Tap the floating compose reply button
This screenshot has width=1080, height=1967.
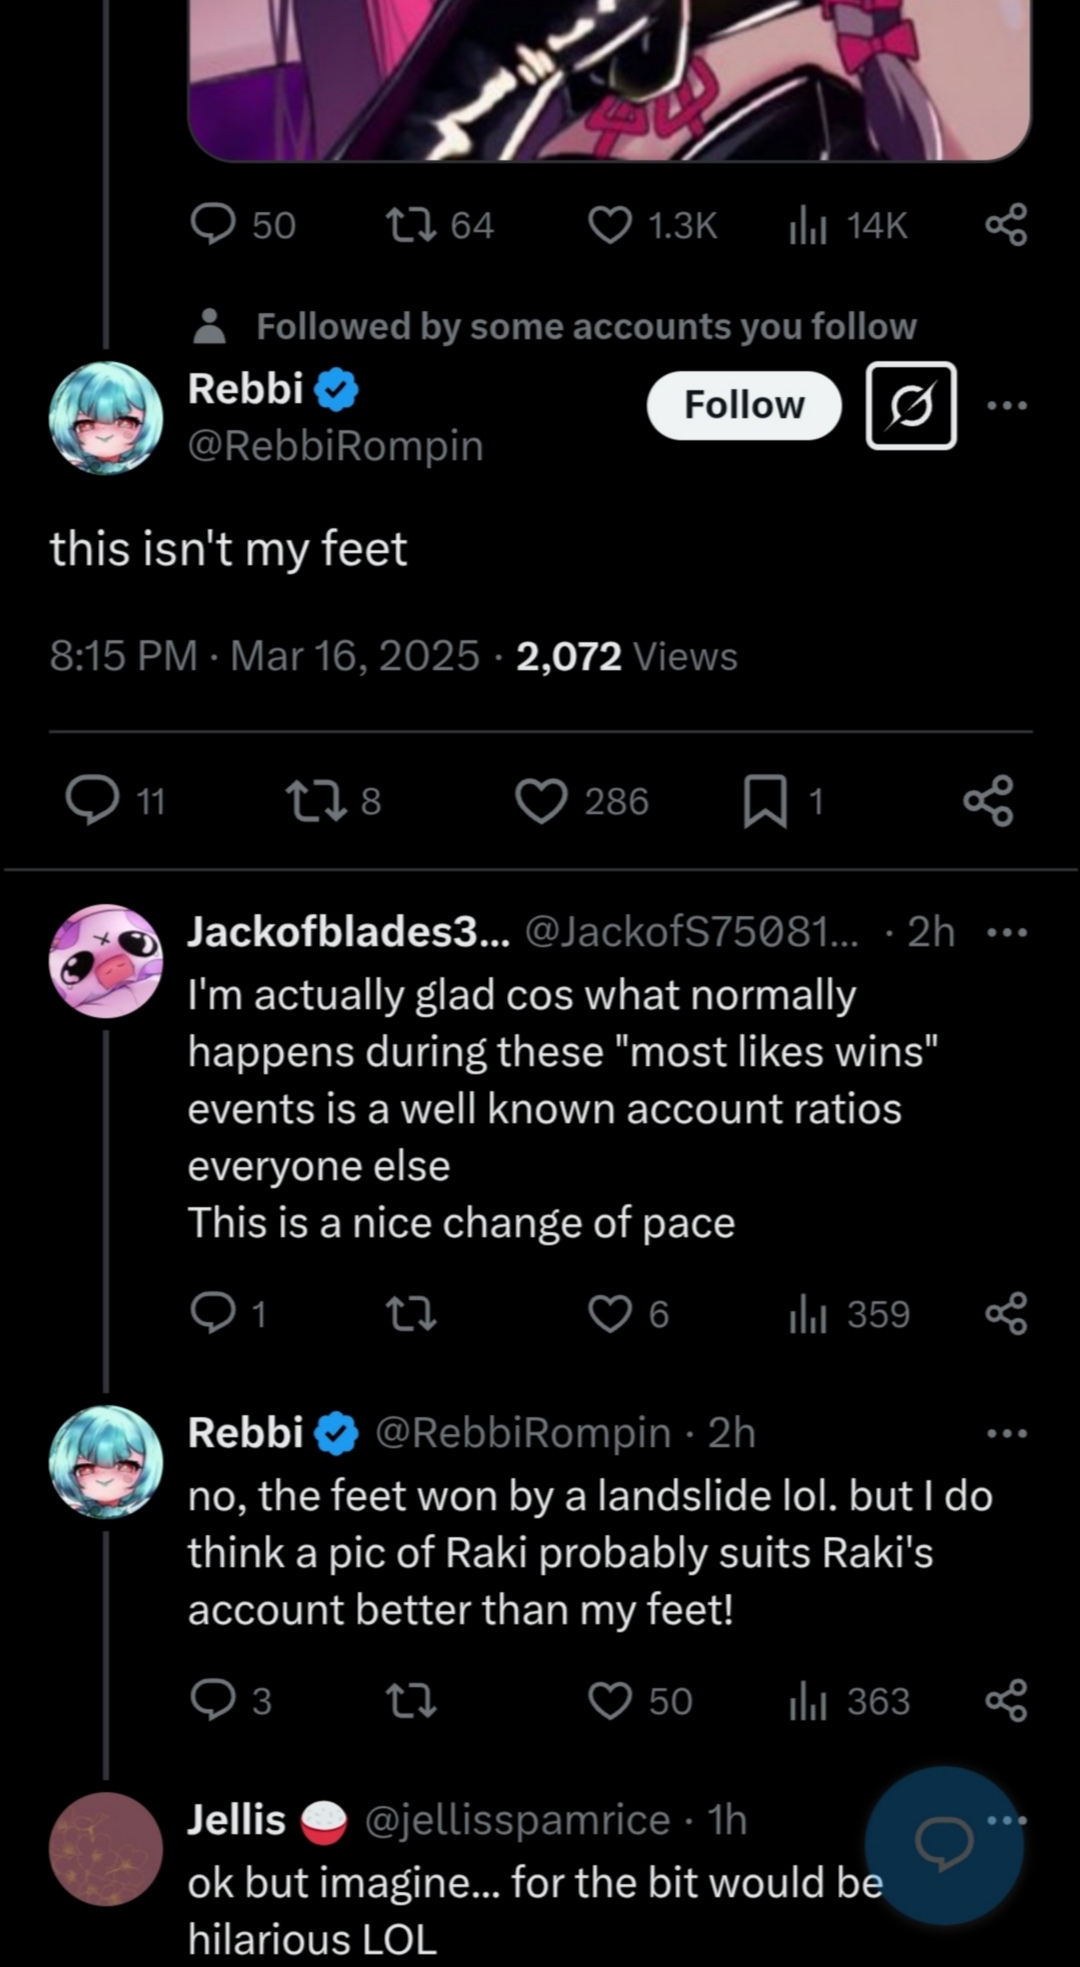(x=943, y=1845)
